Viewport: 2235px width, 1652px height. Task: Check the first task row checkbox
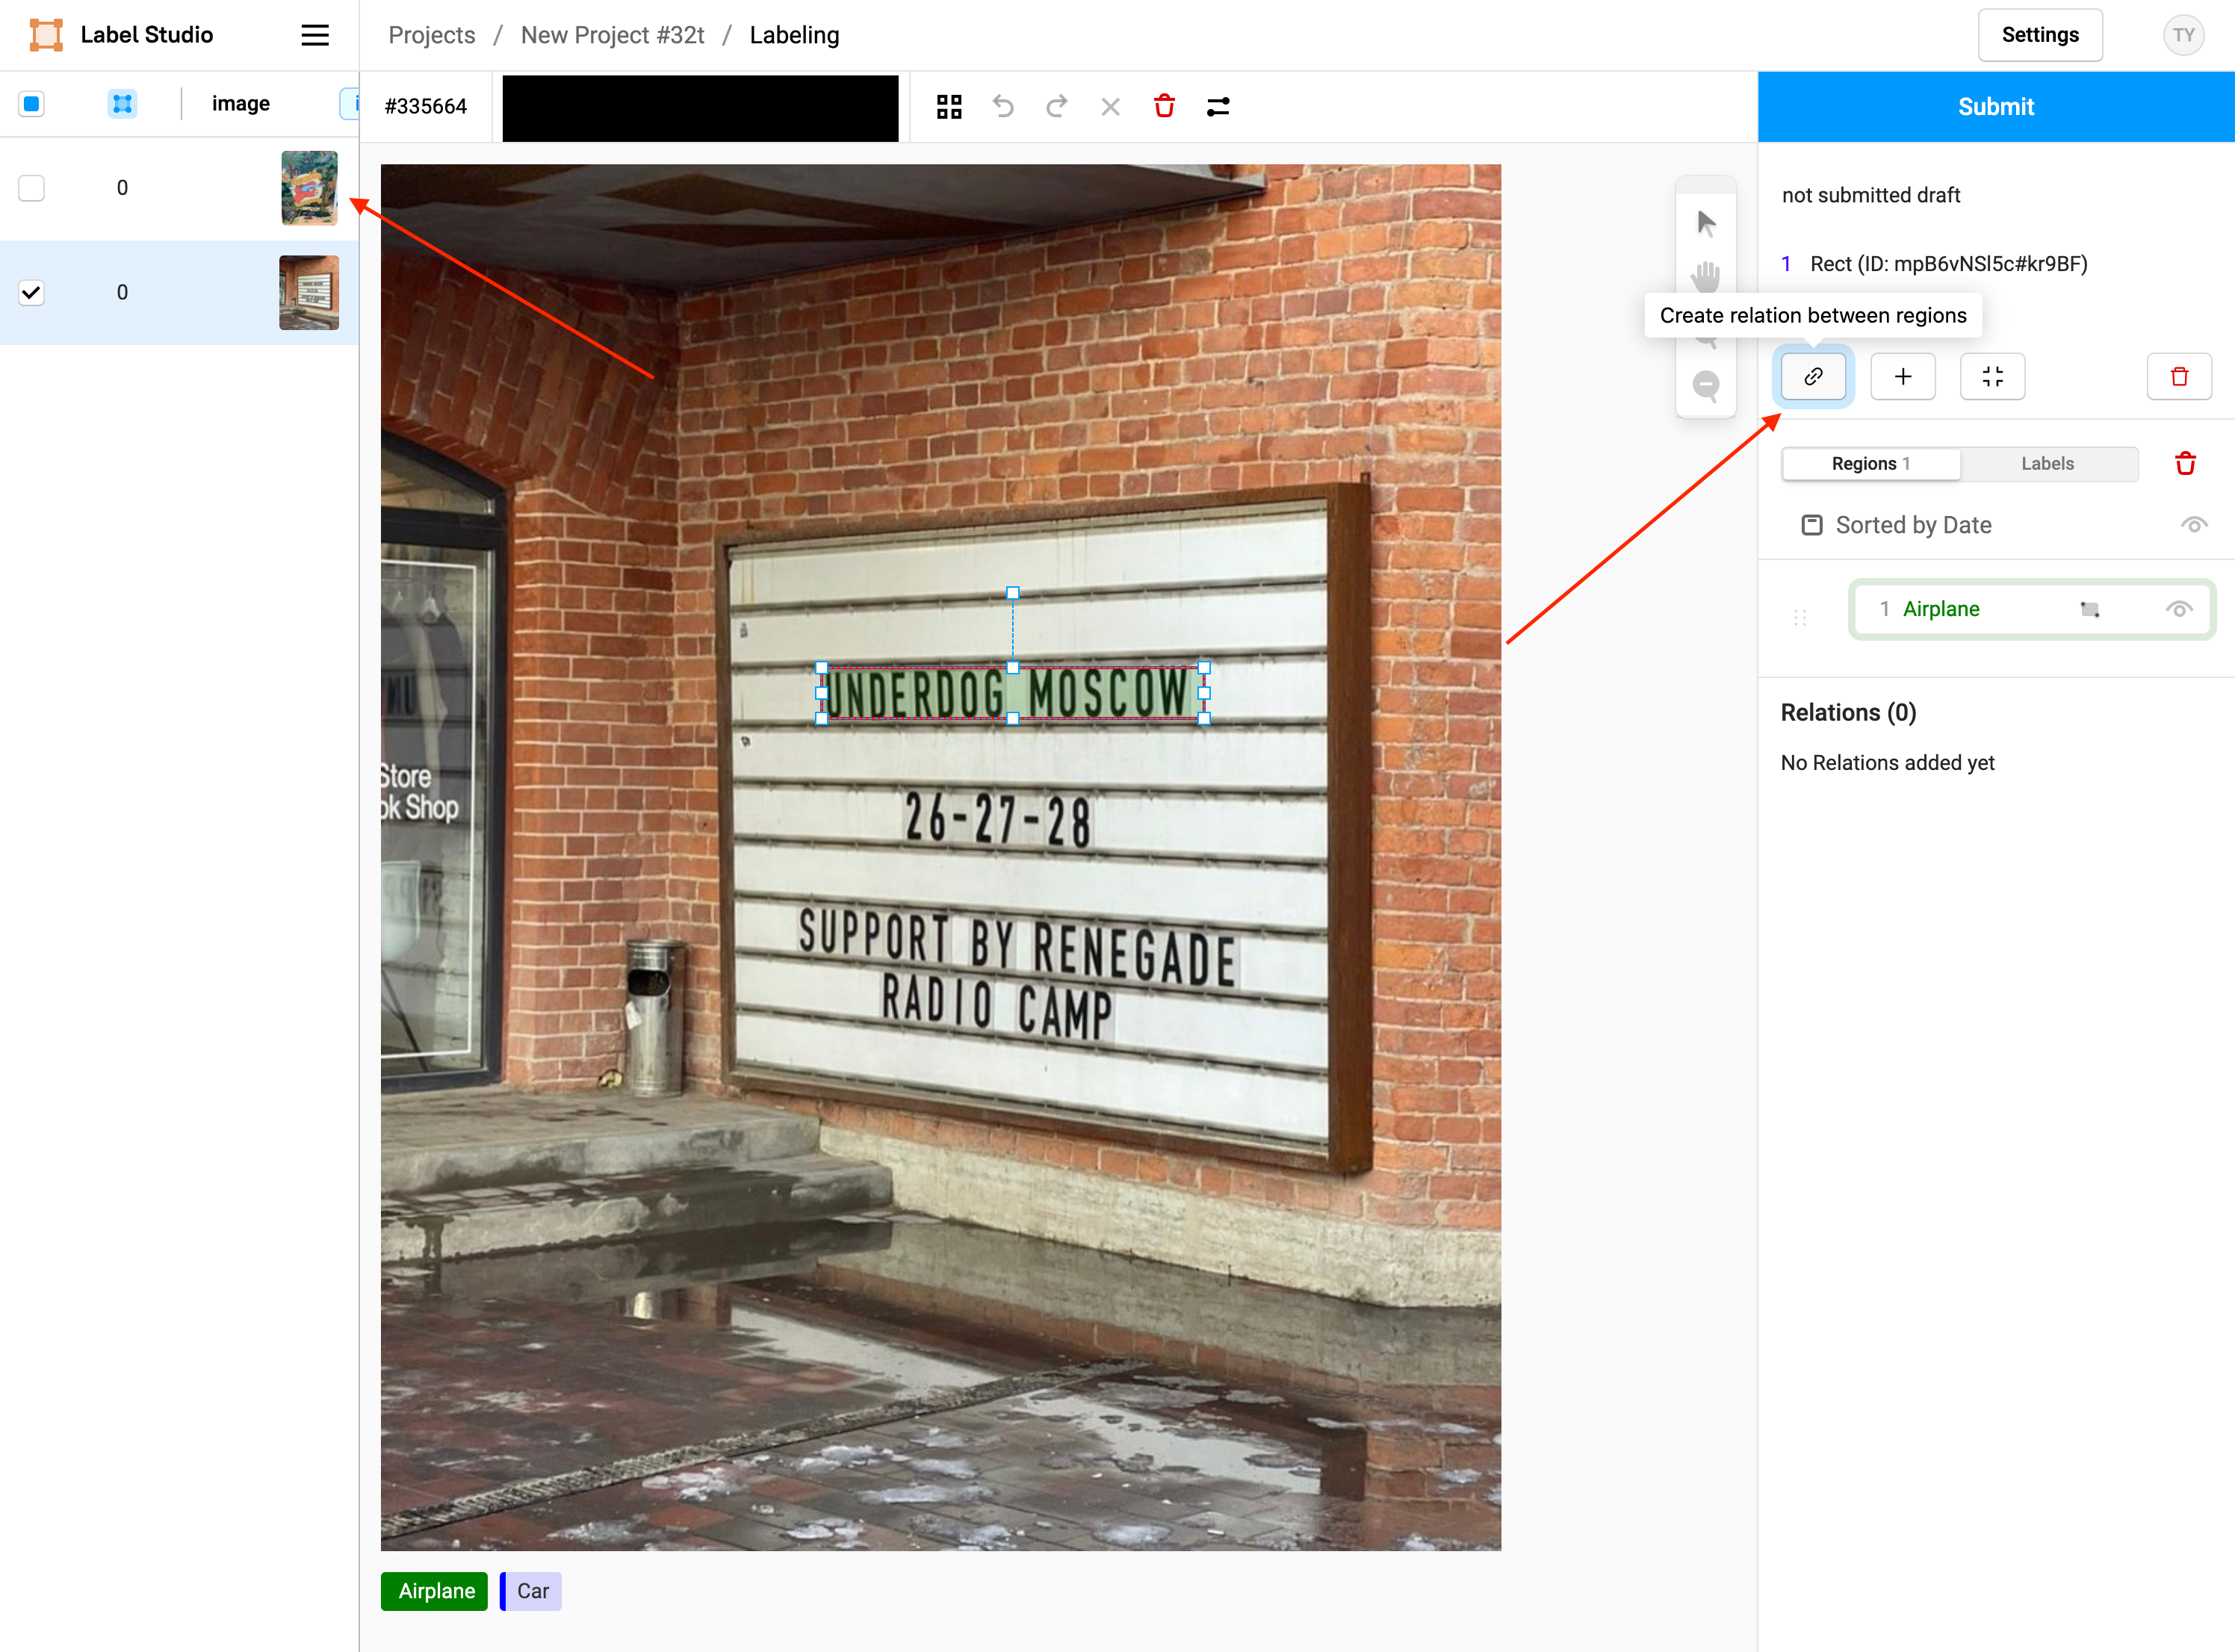point(32,188)
